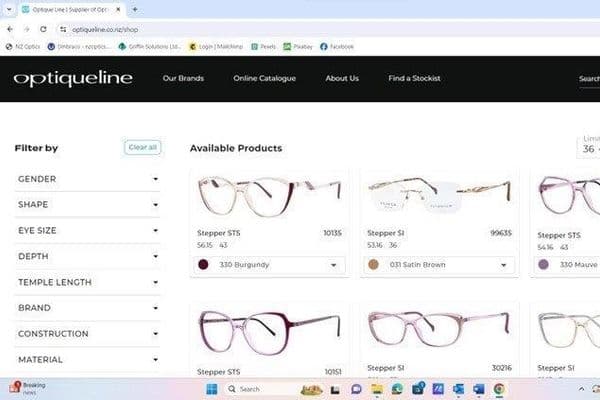Image resolution: width=600 pixels, height=400 pixels.
Task: Open the 330 Burgundy colour dropdown
Action: pos(269,265)
